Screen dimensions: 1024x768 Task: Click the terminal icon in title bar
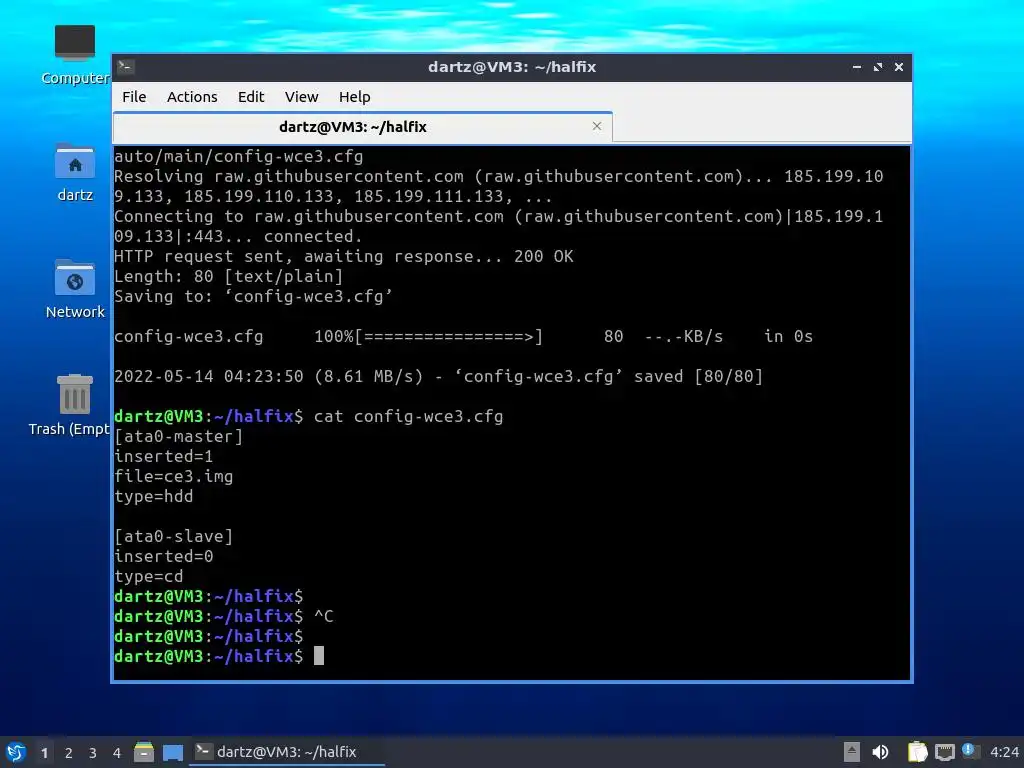(x=126, y=67)
